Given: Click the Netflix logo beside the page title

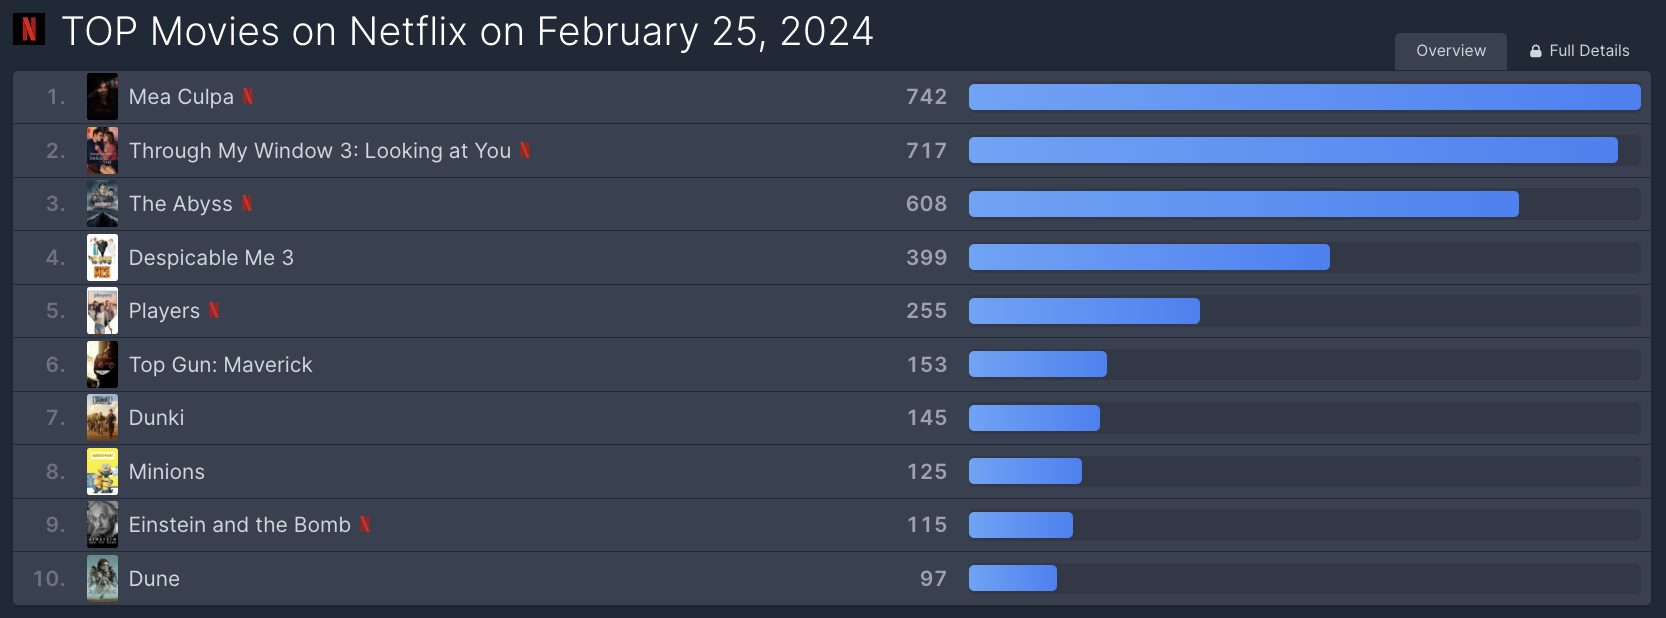Looking at the screenshot, I should [29, 30].
